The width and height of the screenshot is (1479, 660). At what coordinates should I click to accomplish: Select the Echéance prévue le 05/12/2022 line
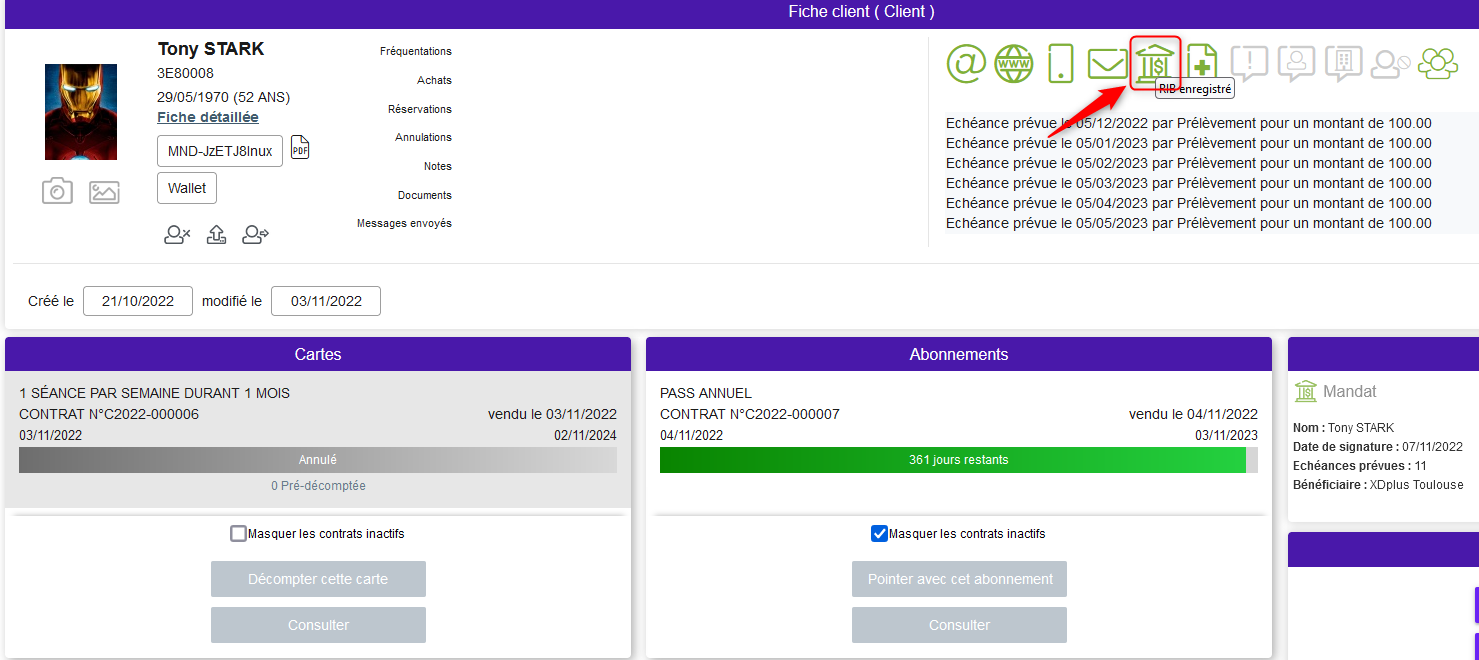click(x=1189, y=123)
